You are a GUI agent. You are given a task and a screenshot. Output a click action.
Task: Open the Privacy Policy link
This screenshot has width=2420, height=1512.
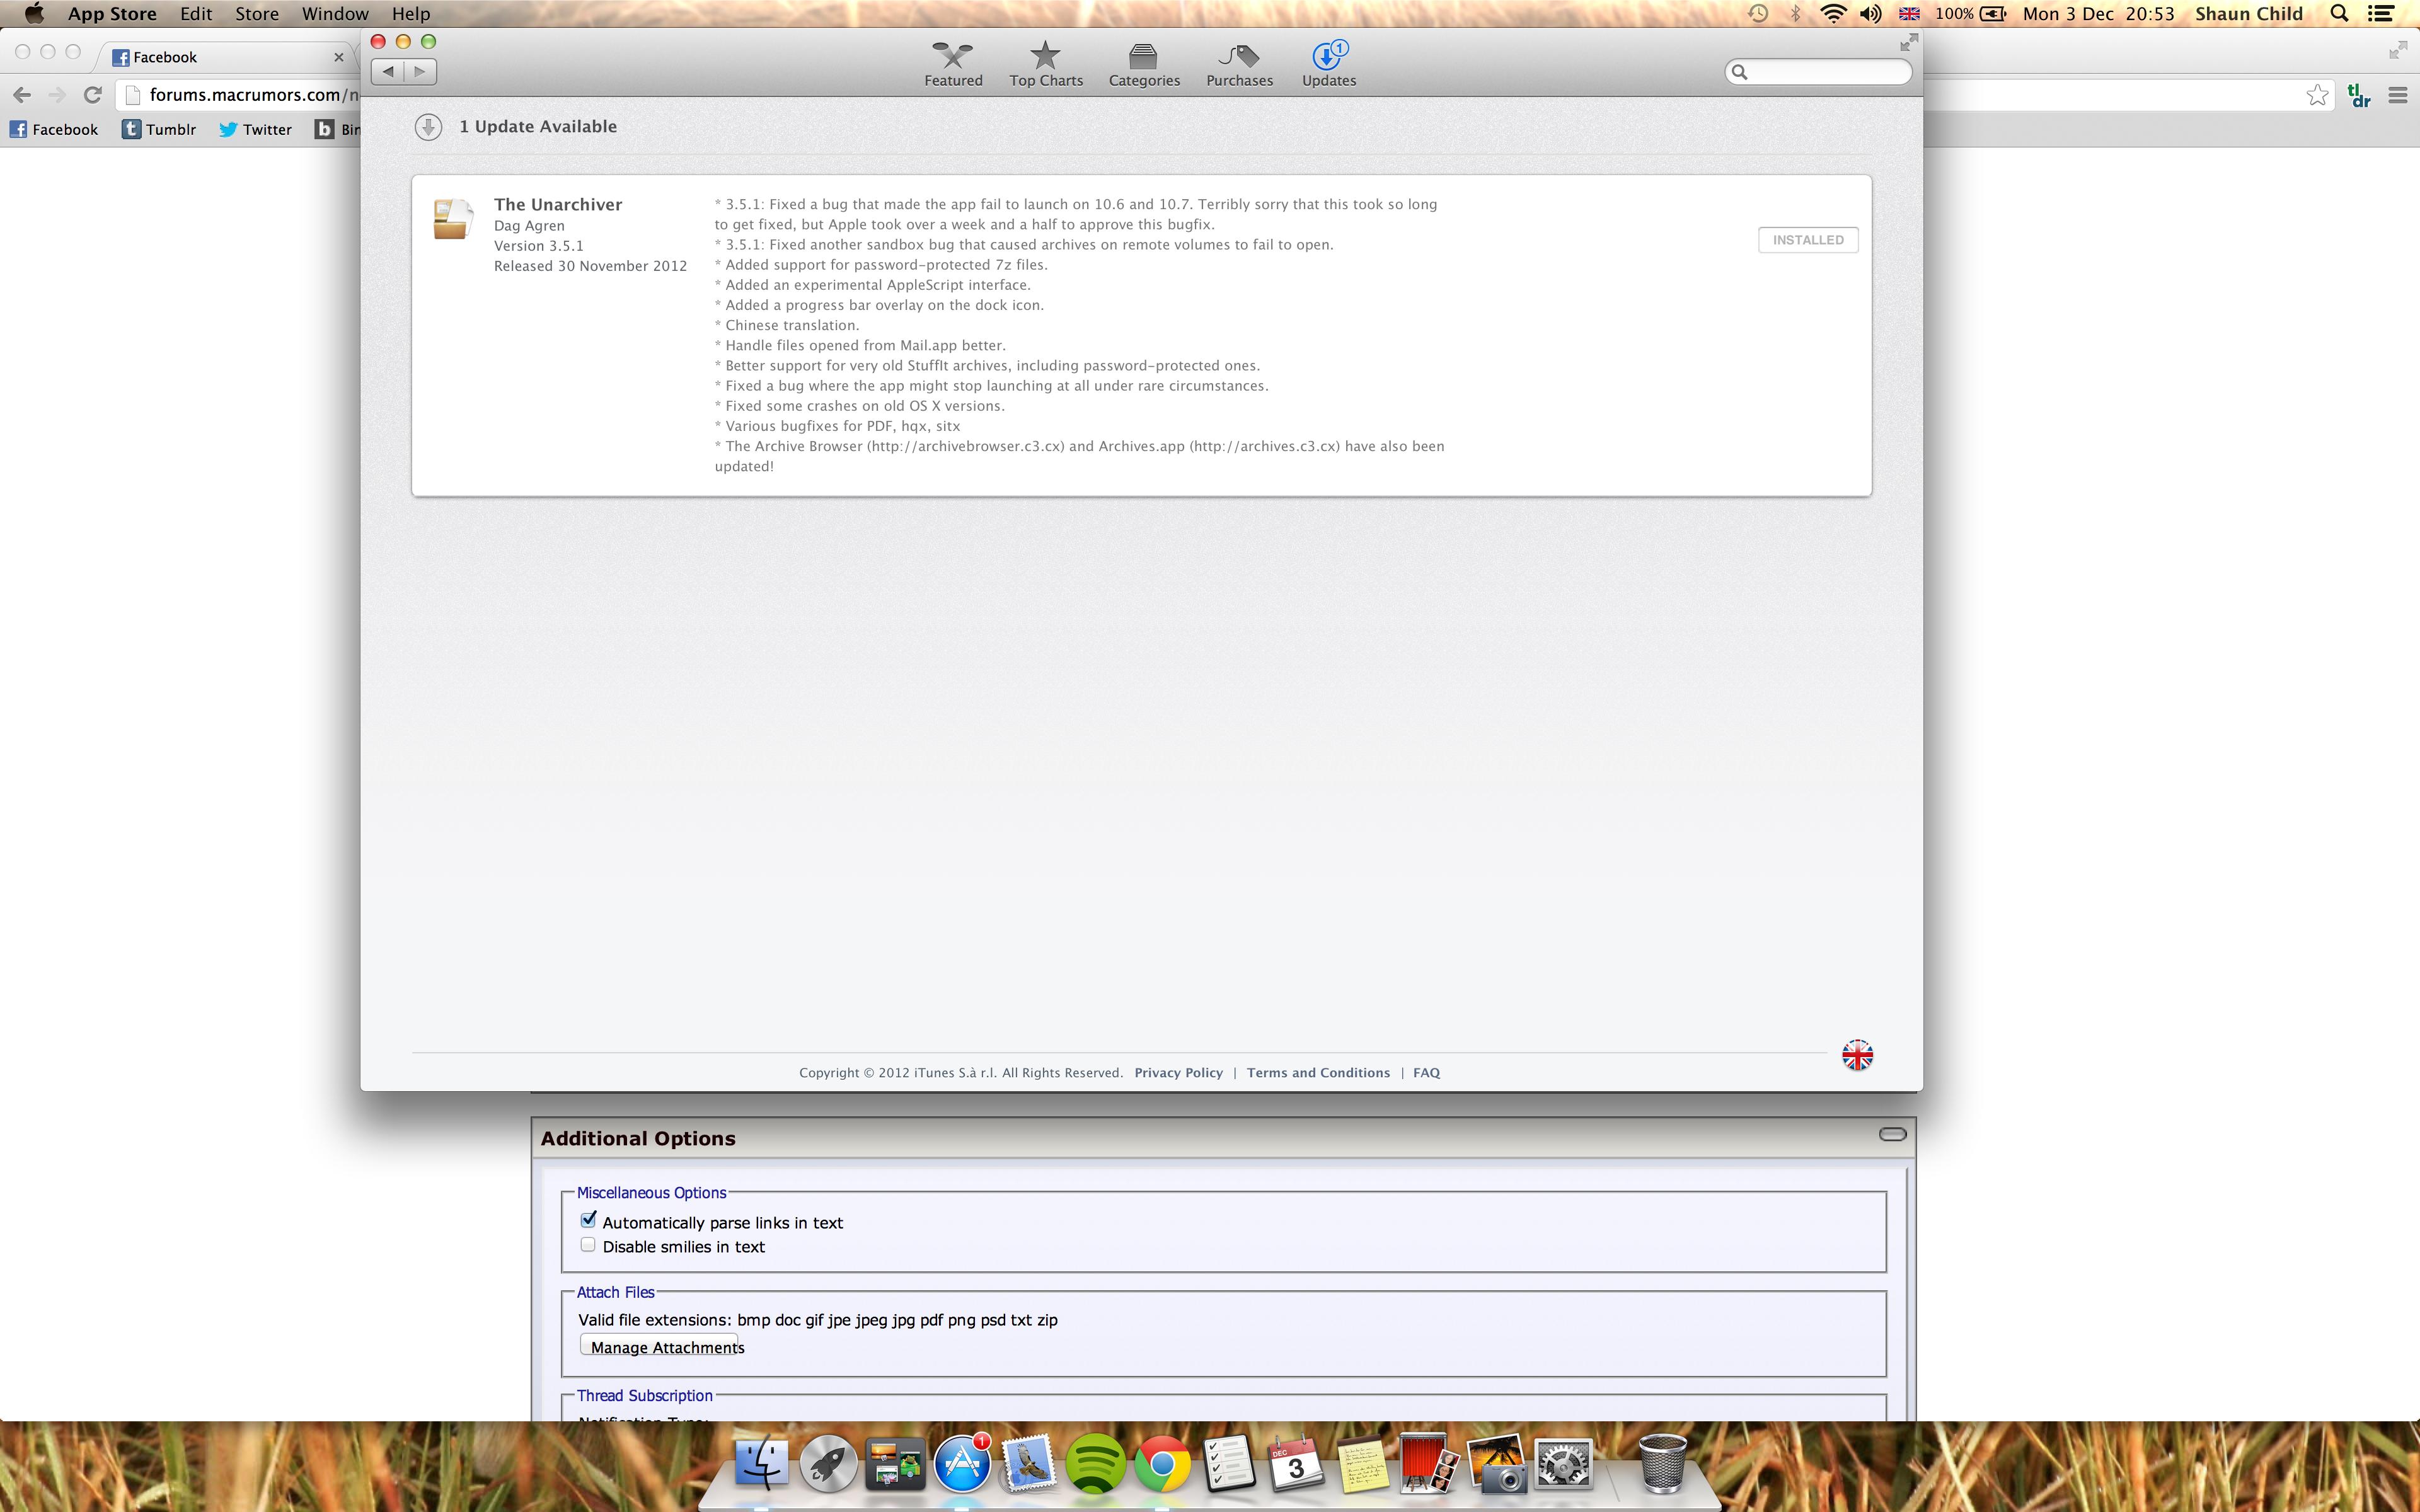(x=1178, y=1073)
